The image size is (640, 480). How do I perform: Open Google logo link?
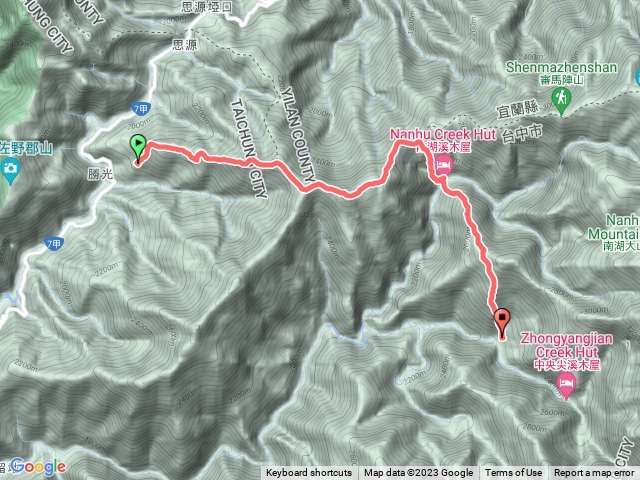tap(38, 467)
